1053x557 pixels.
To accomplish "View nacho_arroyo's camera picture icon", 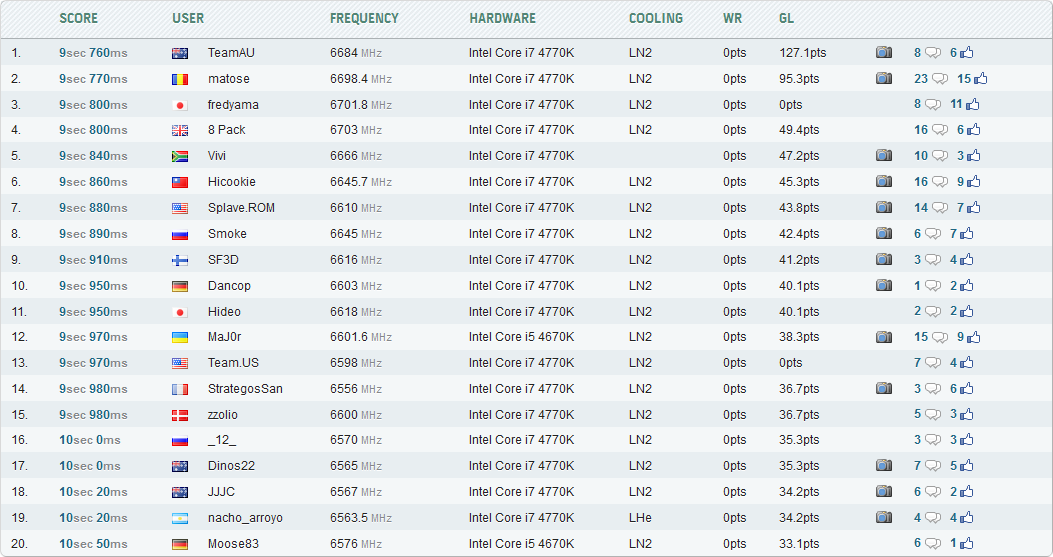I will tap(884, 517).
